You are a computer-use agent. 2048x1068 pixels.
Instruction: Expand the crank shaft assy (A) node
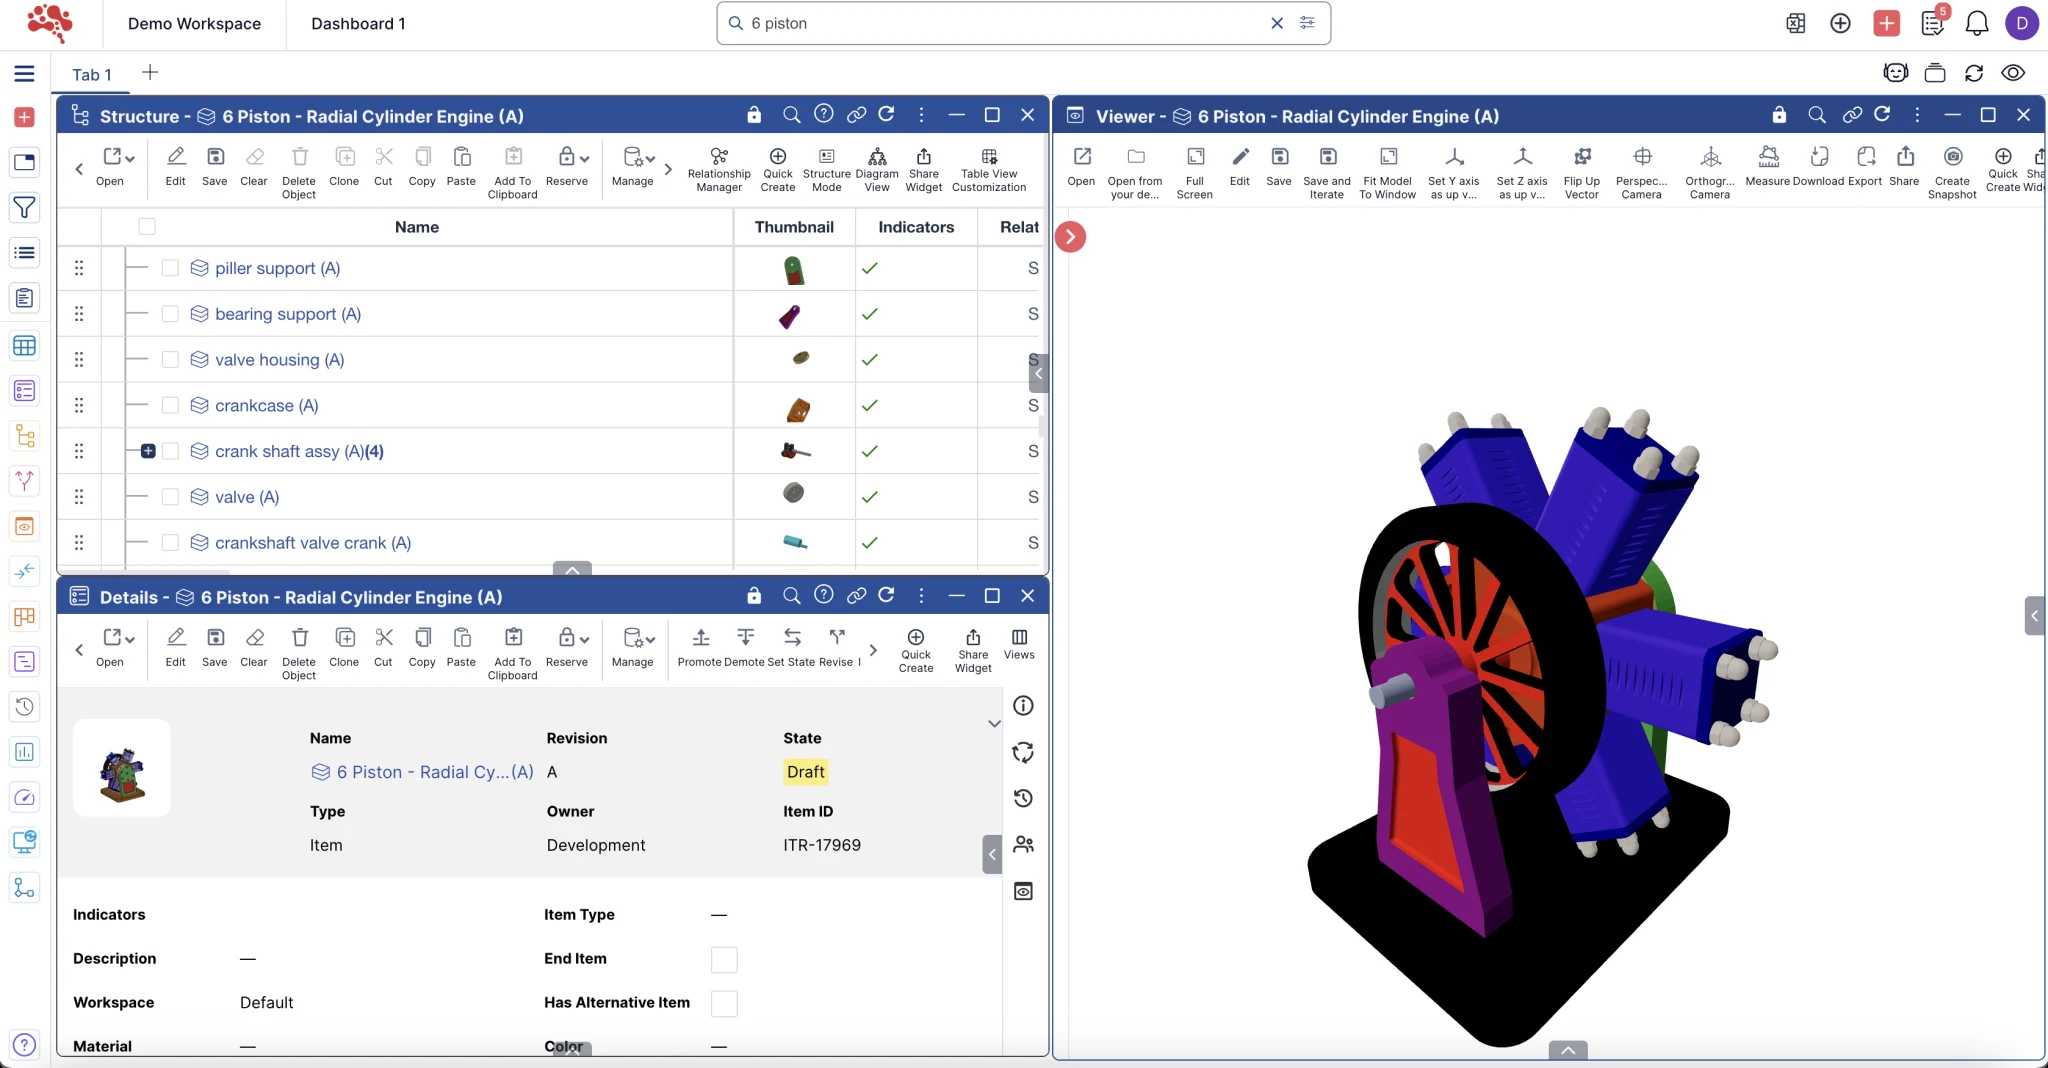148,452
